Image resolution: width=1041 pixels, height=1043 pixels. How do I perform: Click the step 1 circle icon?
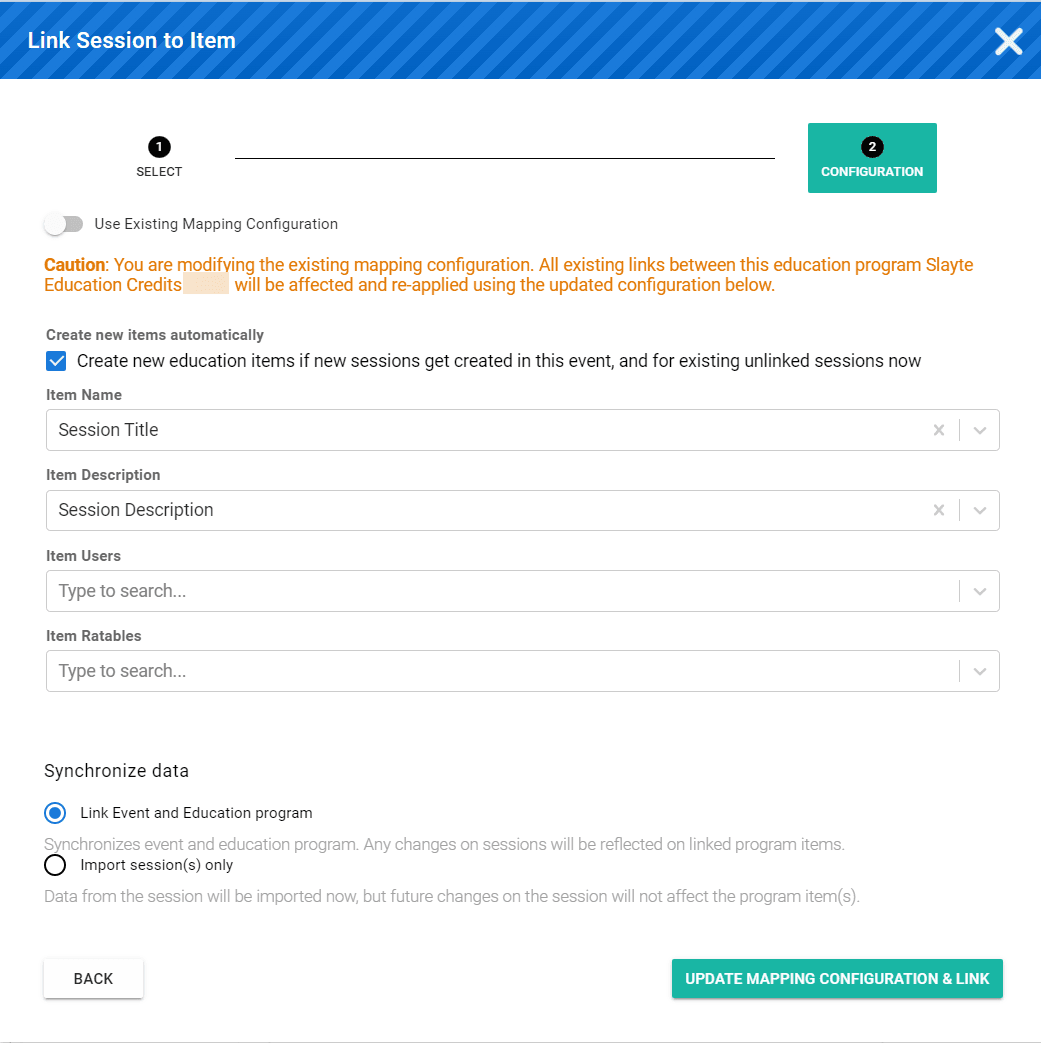coord(159,147)
